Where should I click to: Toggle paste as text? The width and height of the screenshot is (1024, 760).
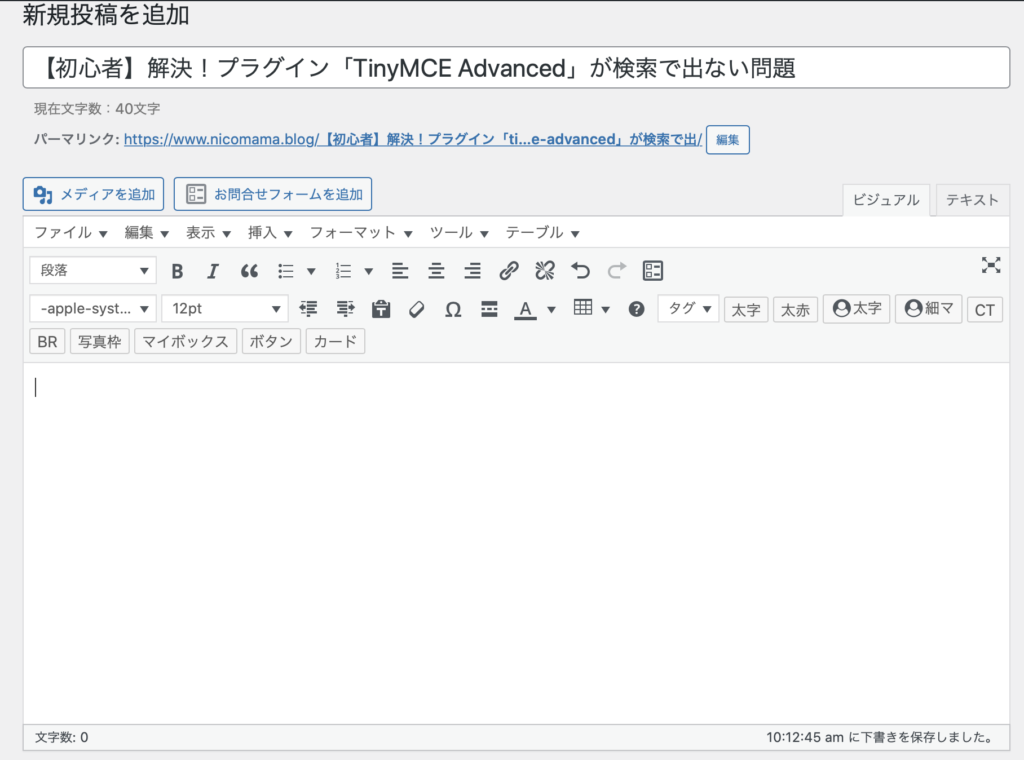[x=381, y=309]
